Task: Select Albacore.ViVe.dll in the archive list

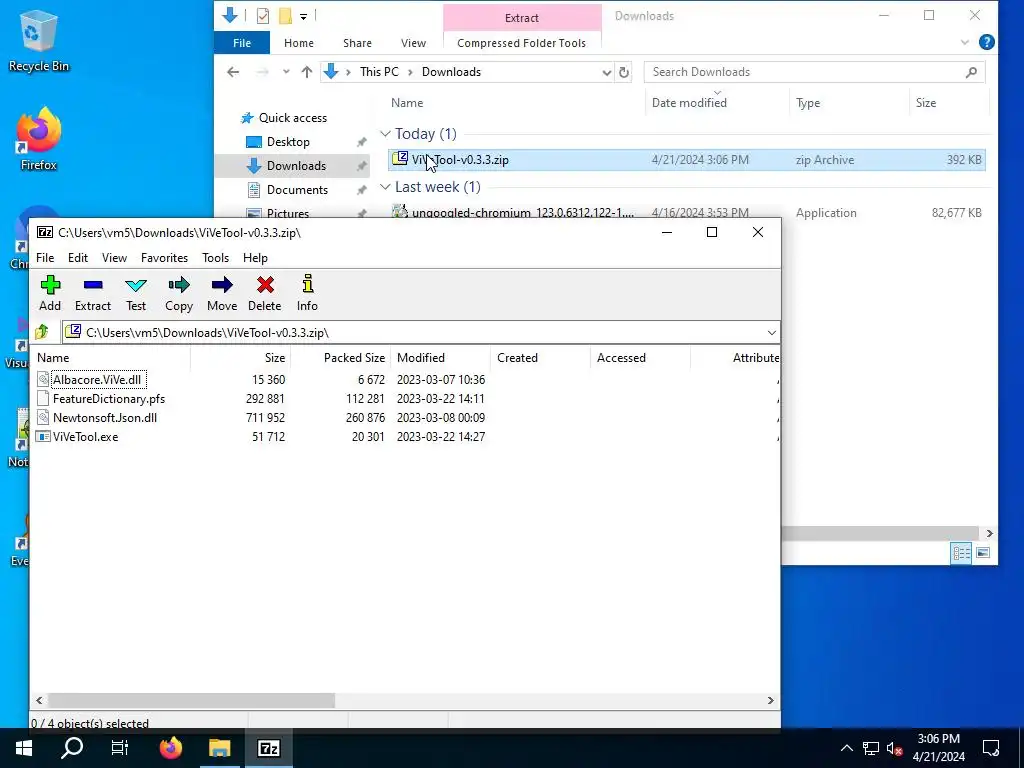Action: click(97, 379)
